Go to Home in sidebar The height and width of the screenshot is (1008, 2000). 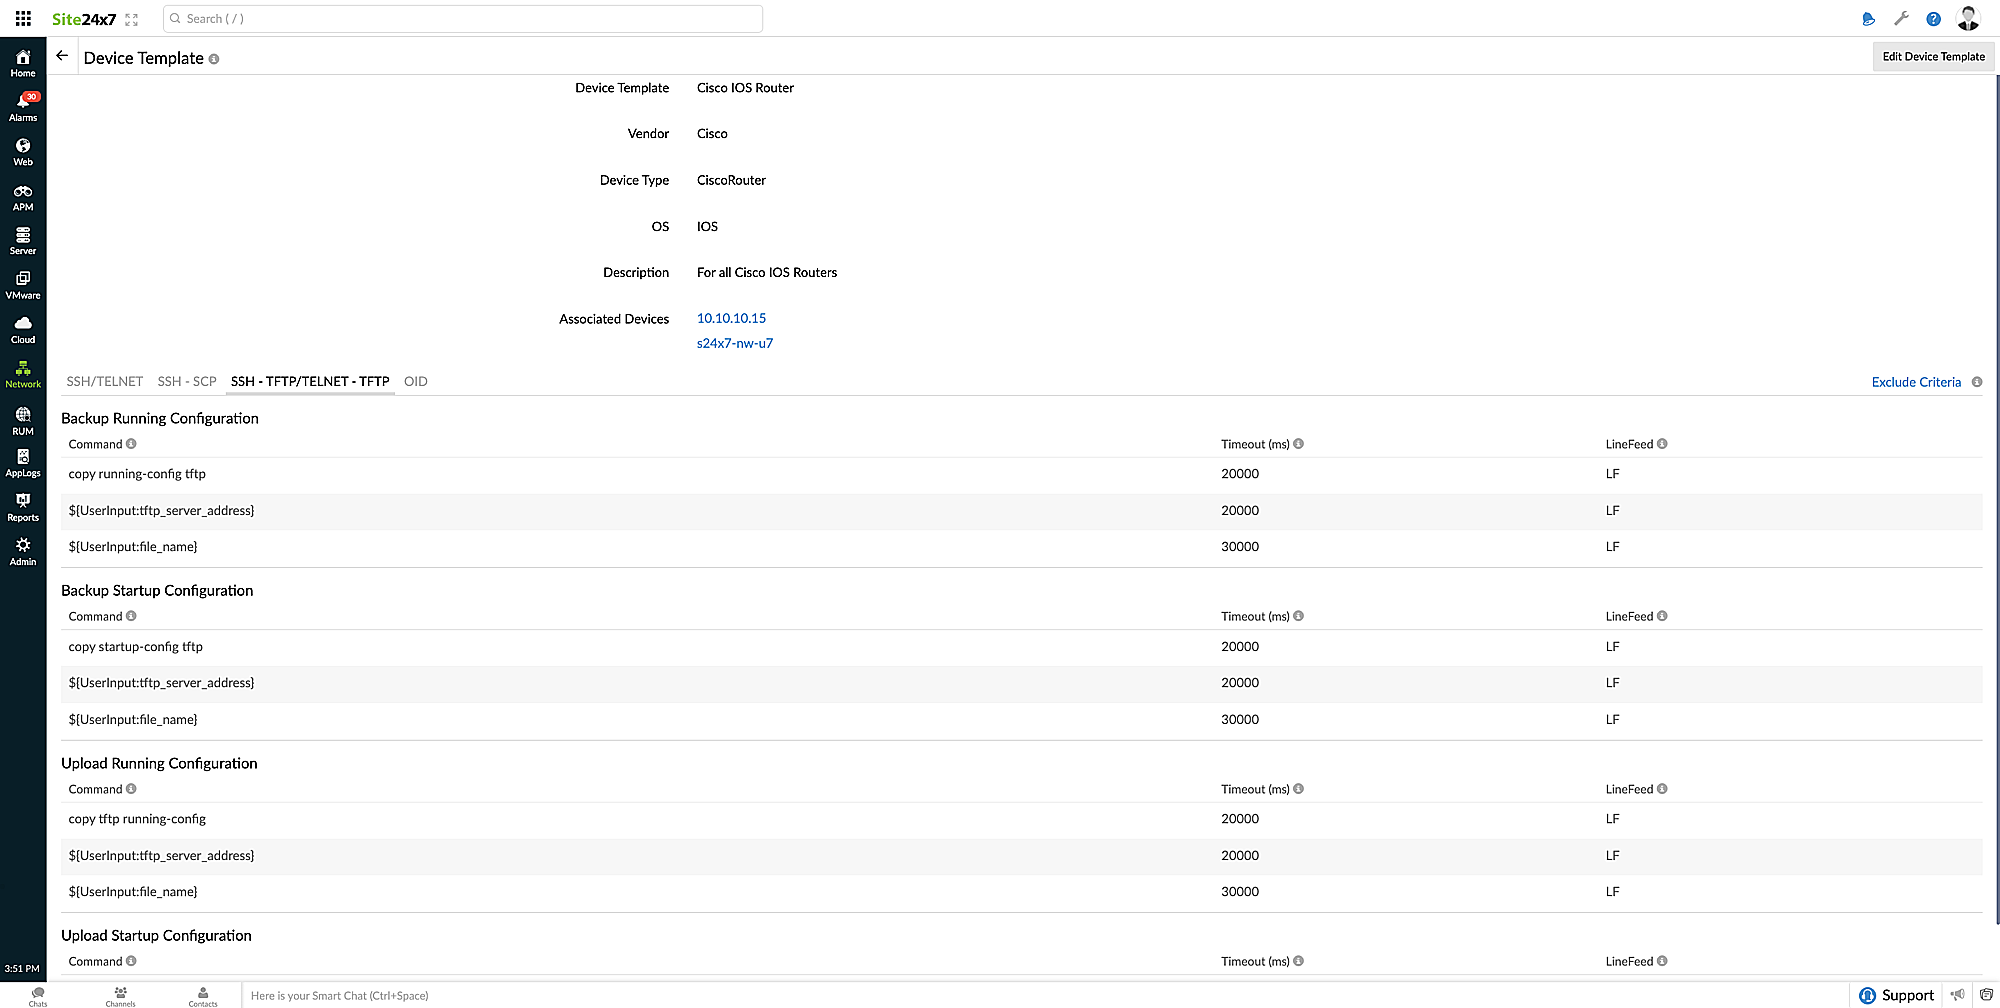point(23,63)
